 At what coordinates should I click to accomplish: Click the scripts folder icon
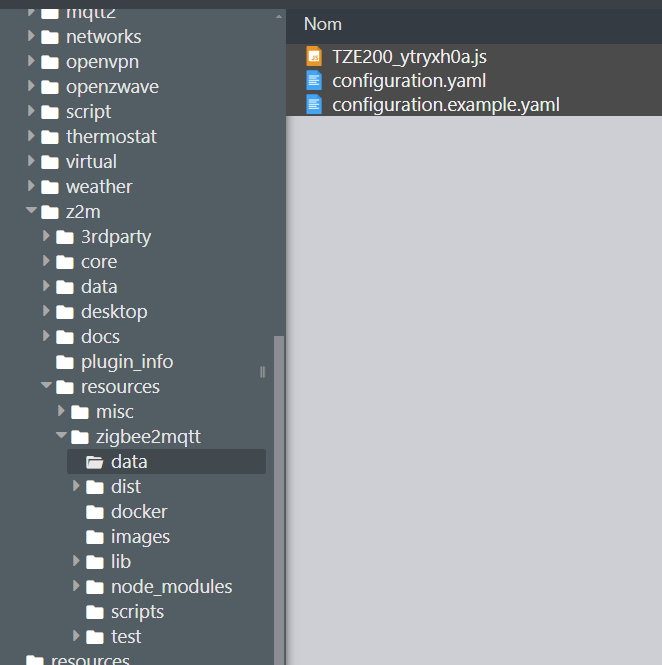tap(95, 612)
